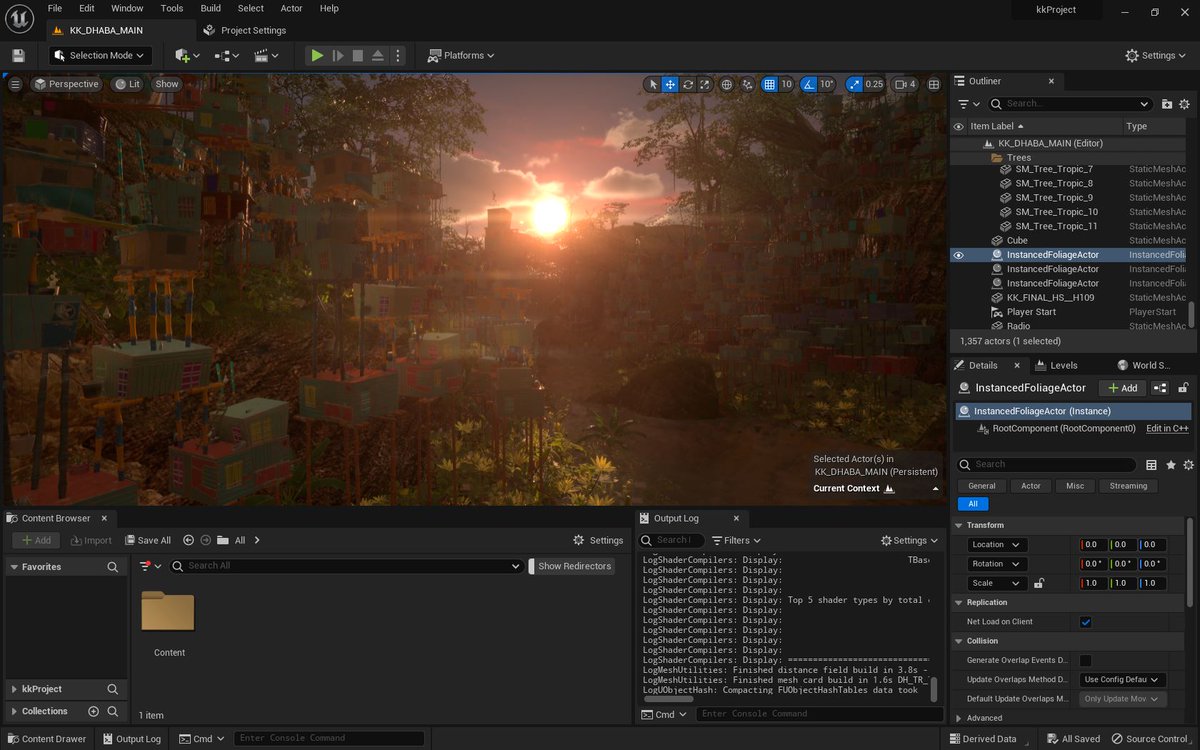Open the Platforms dropdown
Image resolution: width=1200 pixels, height=750 pixels.
click(x=459, y=55)
